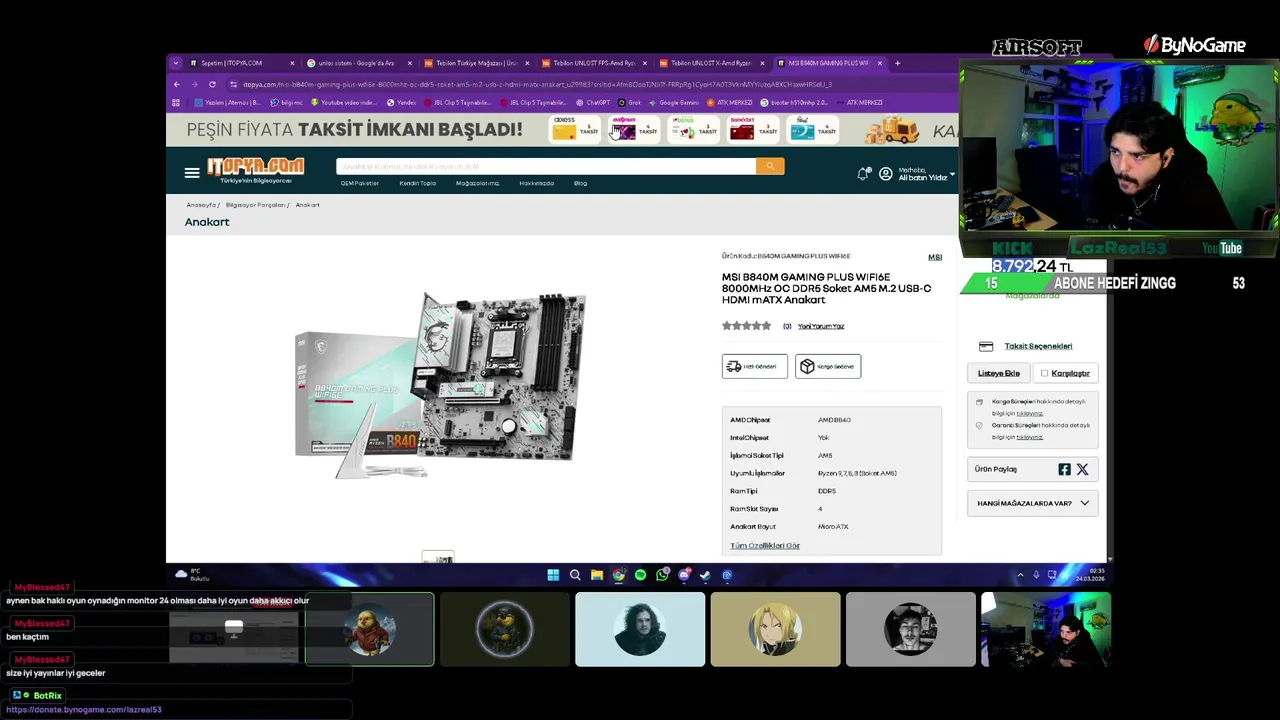
Task: Click the Youtube video indir bookmark
Action: pyautogui.click(x=344, y=102)
